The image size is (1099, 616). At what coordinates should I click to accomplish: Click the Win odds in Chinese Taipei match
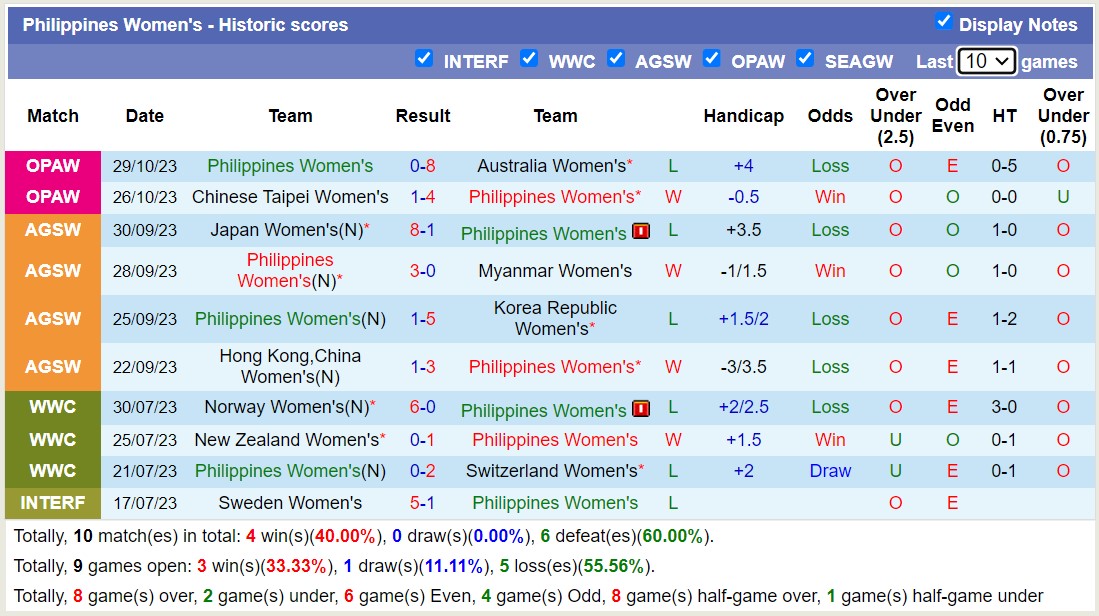[830, 197]
